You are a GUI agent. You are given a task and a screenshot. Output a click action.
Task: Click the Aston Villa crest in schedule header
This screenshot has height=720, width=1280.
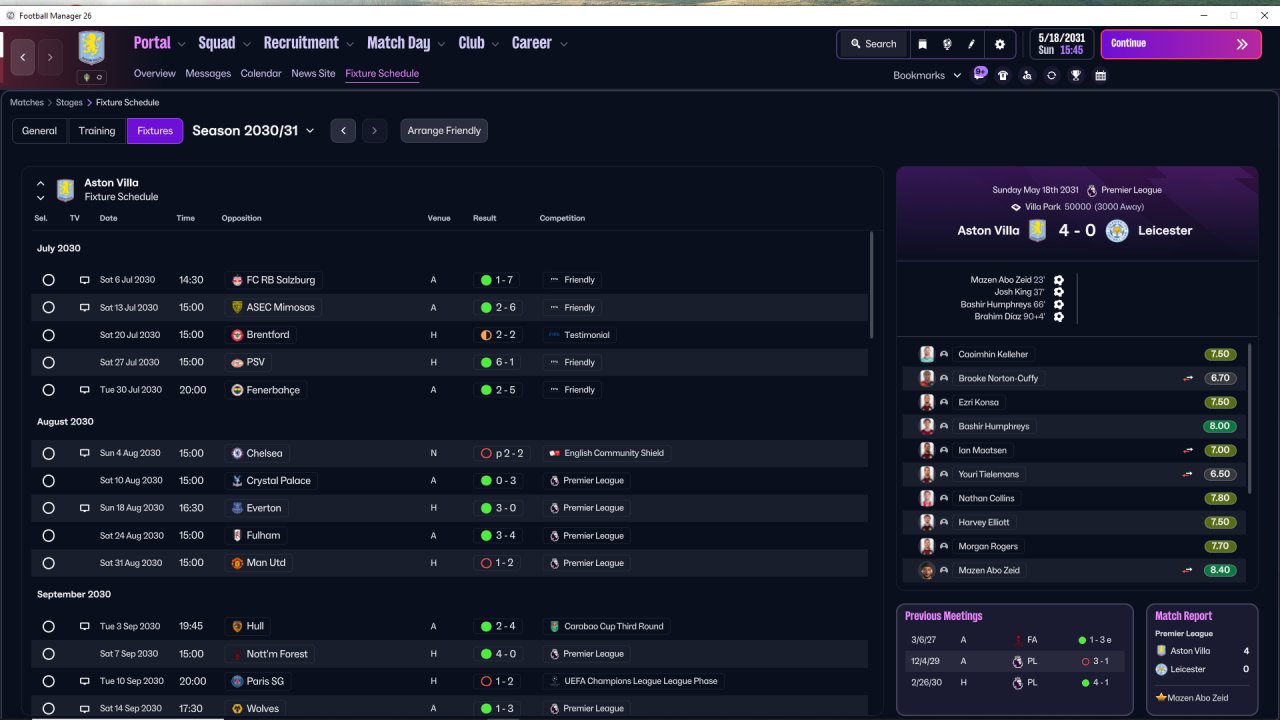pyautogui.click(x=65, y=190)
